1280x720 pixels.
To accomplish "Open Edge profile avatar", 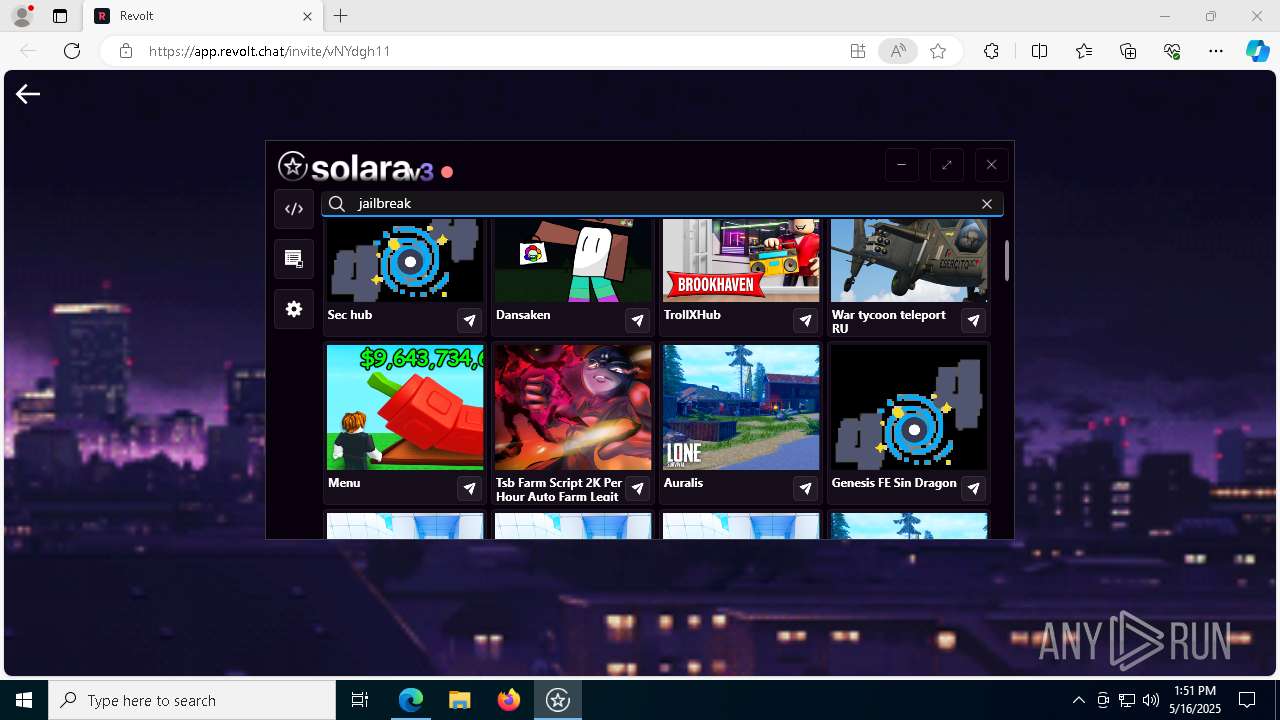I will click(x=21, y=16).
